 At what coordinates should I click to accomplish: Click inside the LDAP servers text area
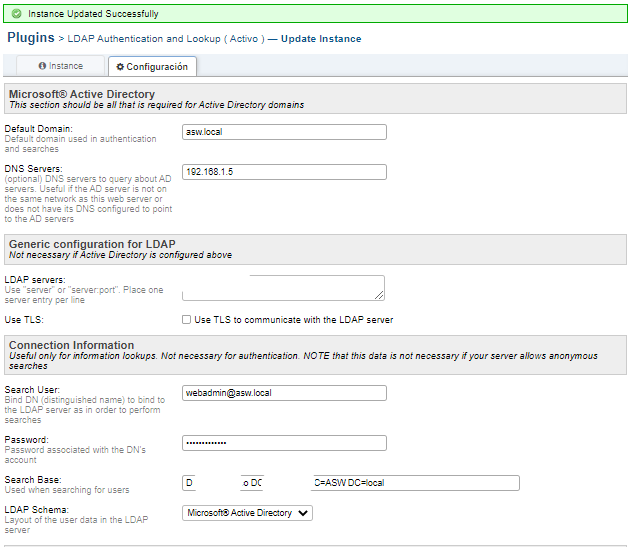click(x=282, y=287)
